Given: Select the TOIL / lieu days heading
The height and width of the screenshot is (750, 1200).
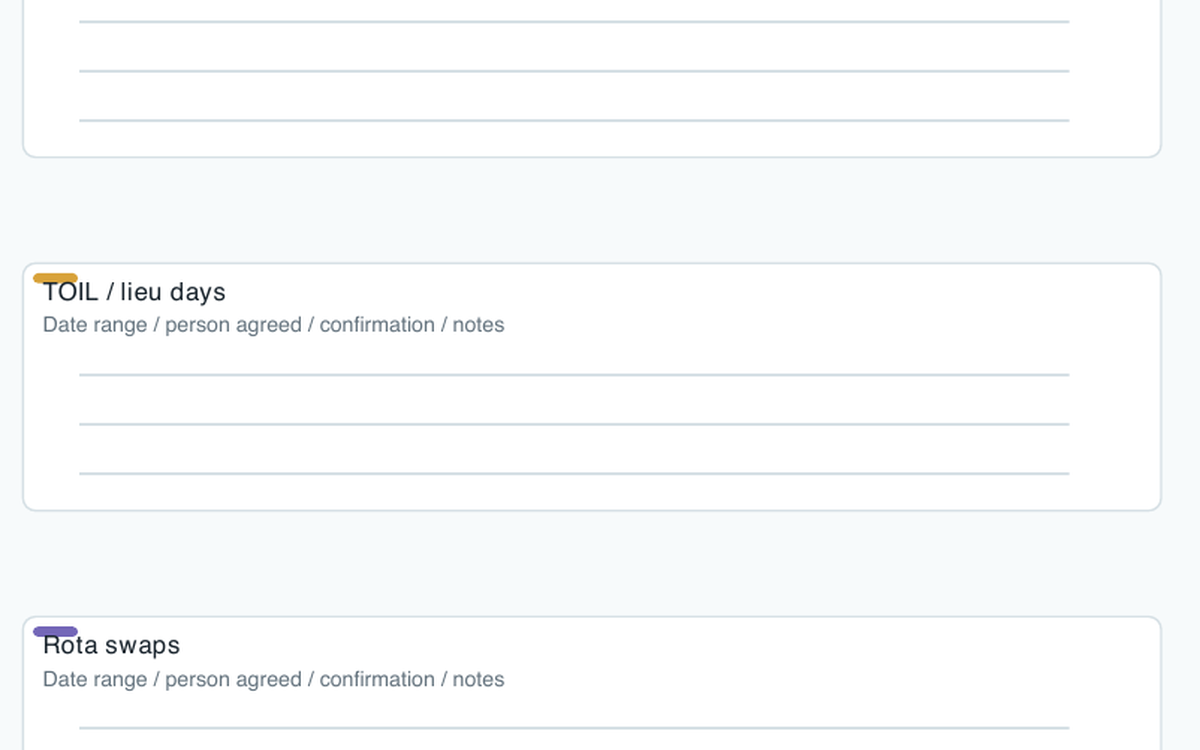Looking at the screenshot, I should [x=134, y=292].
